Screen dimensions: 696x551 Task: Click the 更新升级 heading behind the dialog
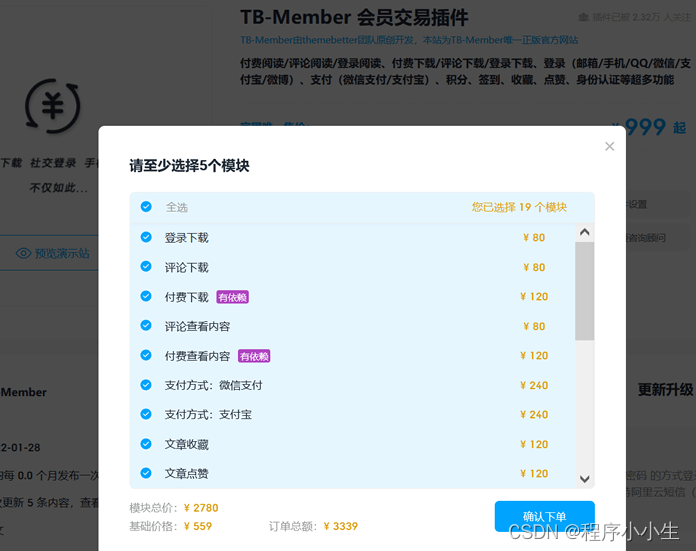point(665,390)
